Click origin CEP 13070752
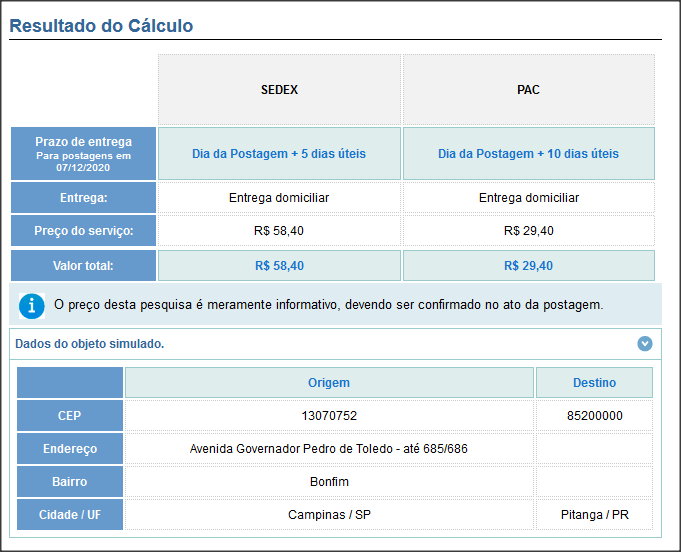The image size is (681, 552). 329,416
